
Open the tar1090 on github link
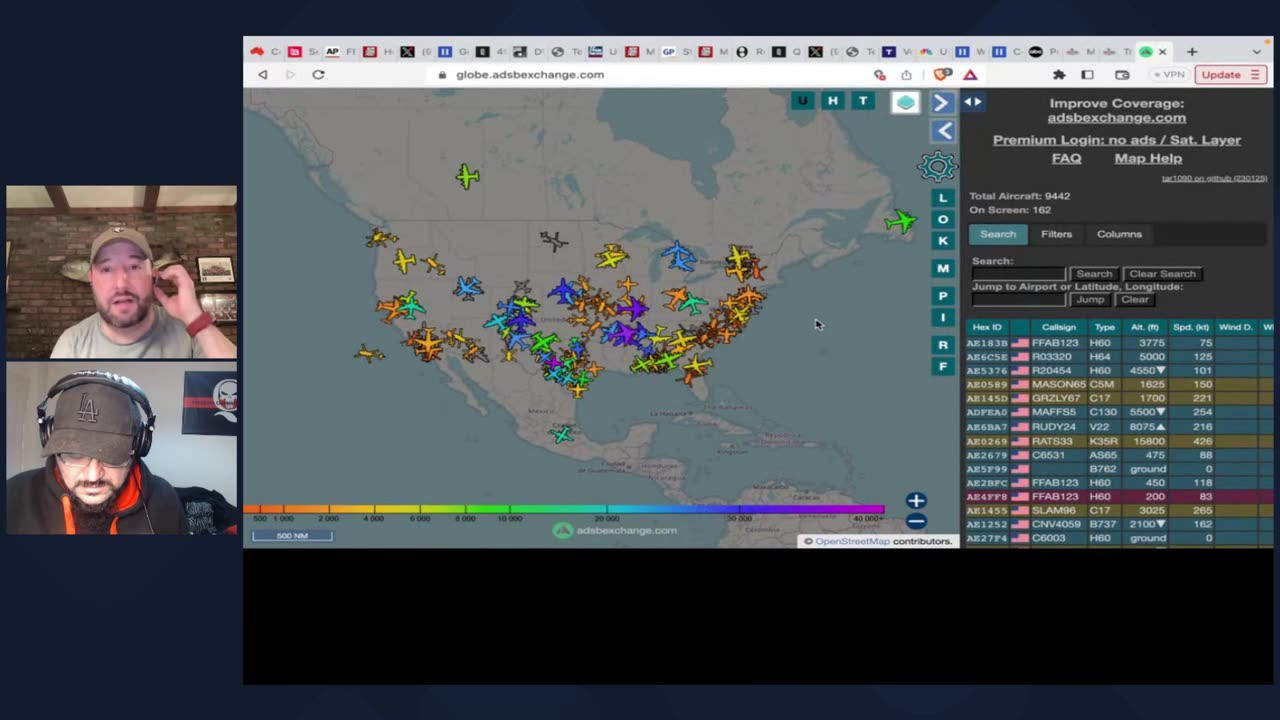[1214, 178]
